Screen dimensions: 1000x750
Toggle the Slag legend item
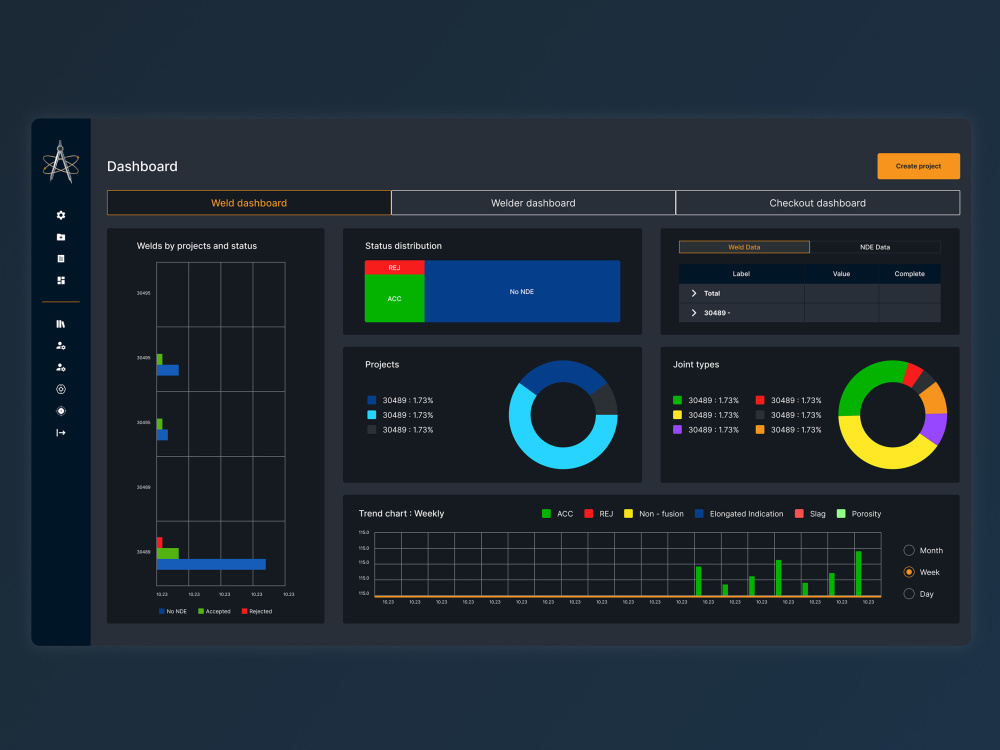point(810,513)
